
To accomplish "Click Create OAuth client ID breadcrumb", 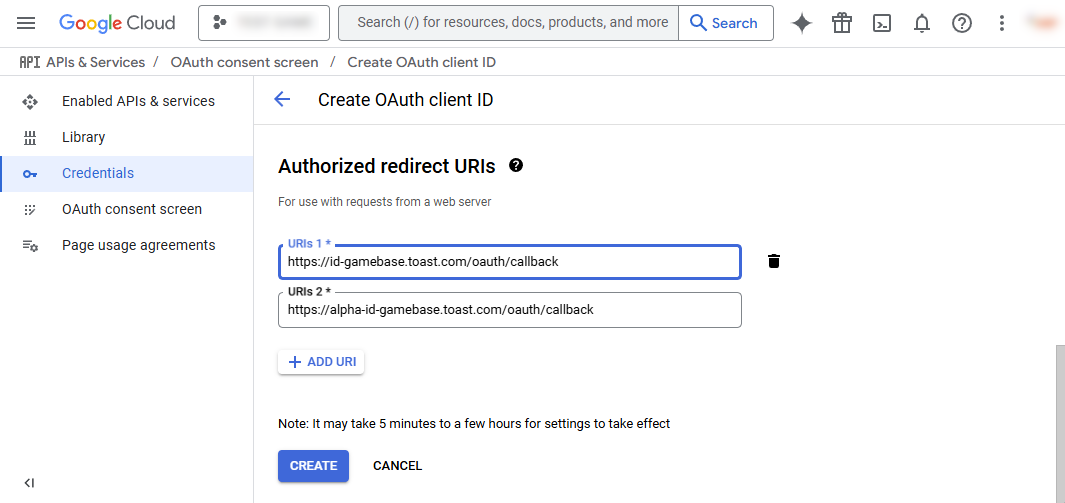I will tap(422, 62).
